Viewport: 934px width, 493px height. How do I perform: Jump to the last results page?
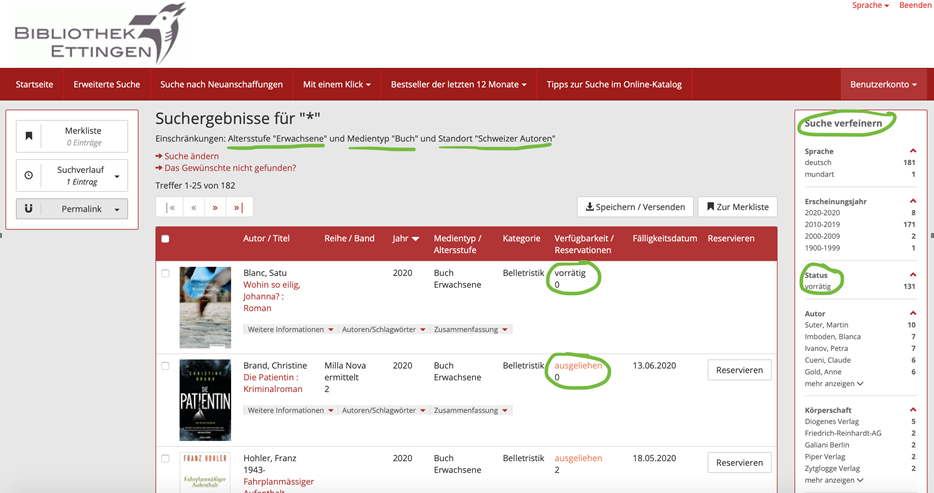(238, 207)
